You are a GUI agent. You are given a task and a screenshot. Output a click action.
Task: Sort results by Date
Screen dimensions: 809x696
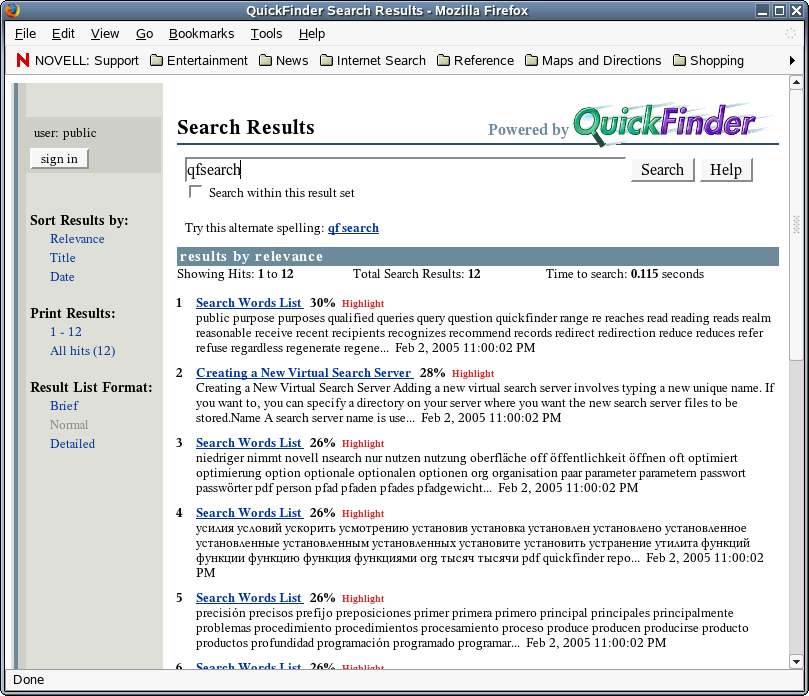coord(62,277)
